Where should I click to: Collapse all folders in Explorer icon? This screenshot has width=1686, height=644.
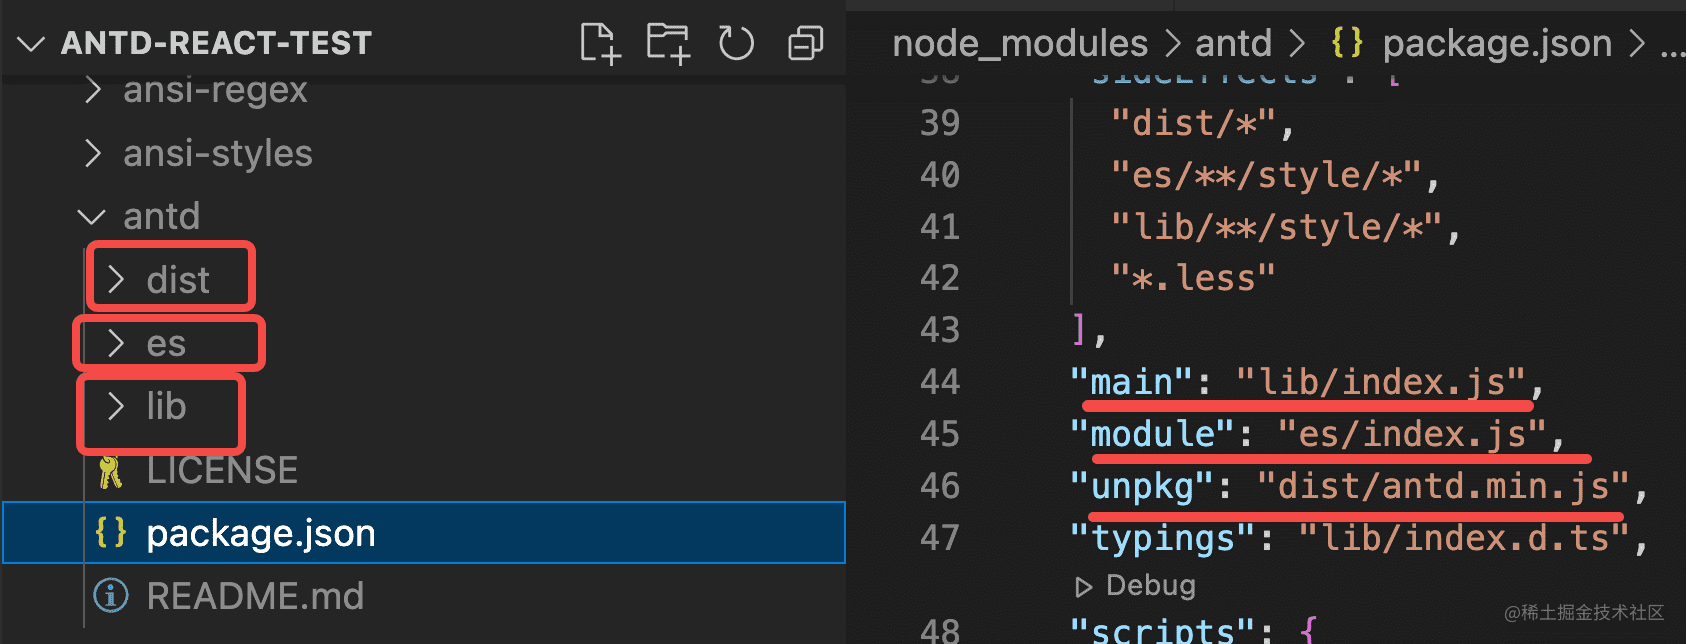(x=805, y=43)
